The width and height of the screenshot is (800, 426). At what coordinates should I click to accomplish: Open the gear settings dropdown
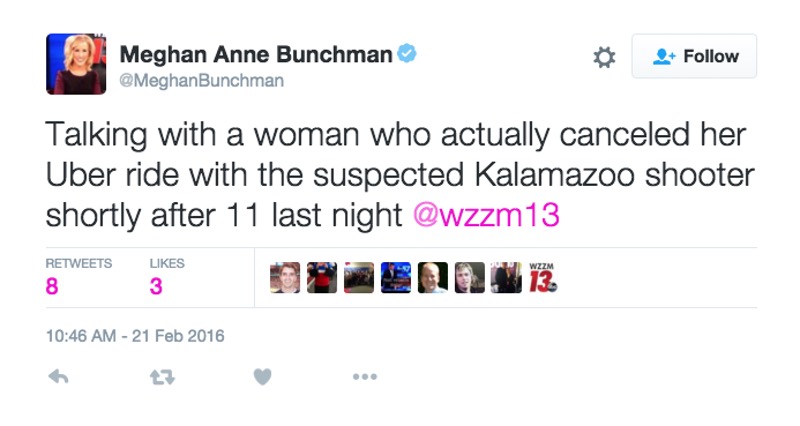[x=604, y=57]
